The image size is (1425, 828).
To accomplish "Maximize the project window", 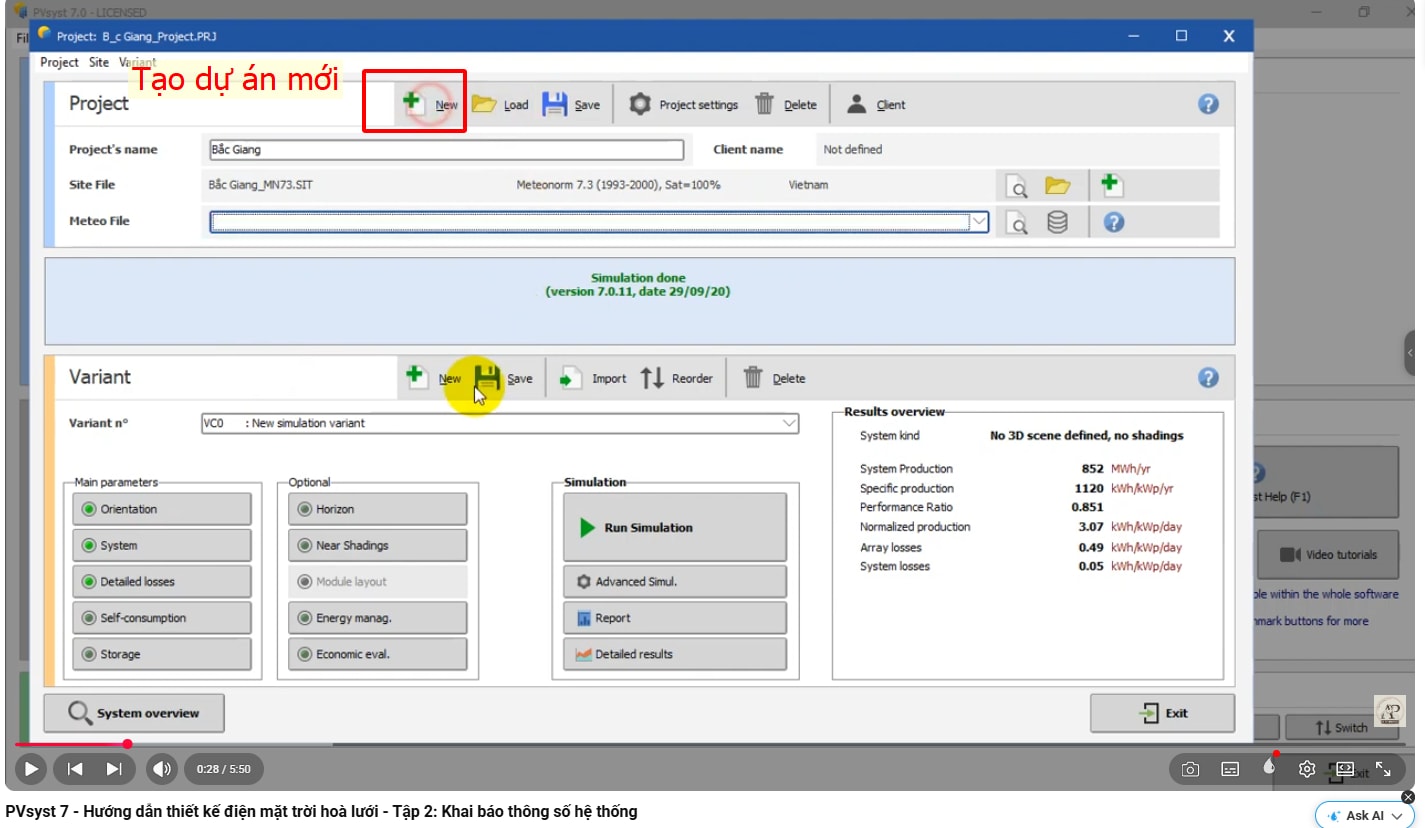I will click(x=1181, y=36).
